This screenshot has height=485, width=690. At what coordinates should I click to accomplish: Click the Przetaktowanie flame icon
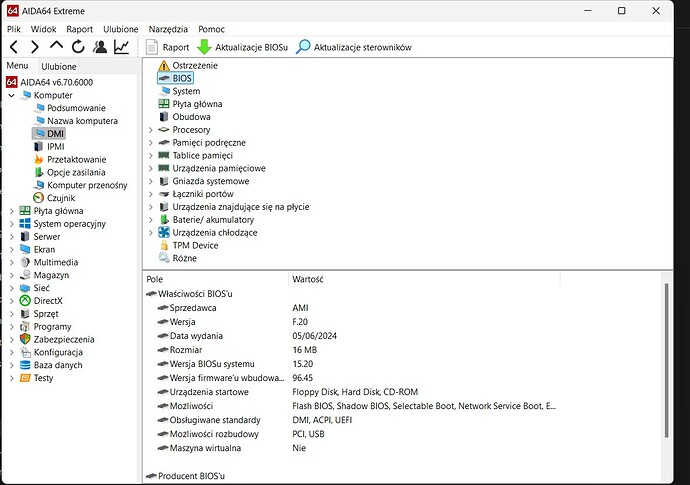pos(39,159)
